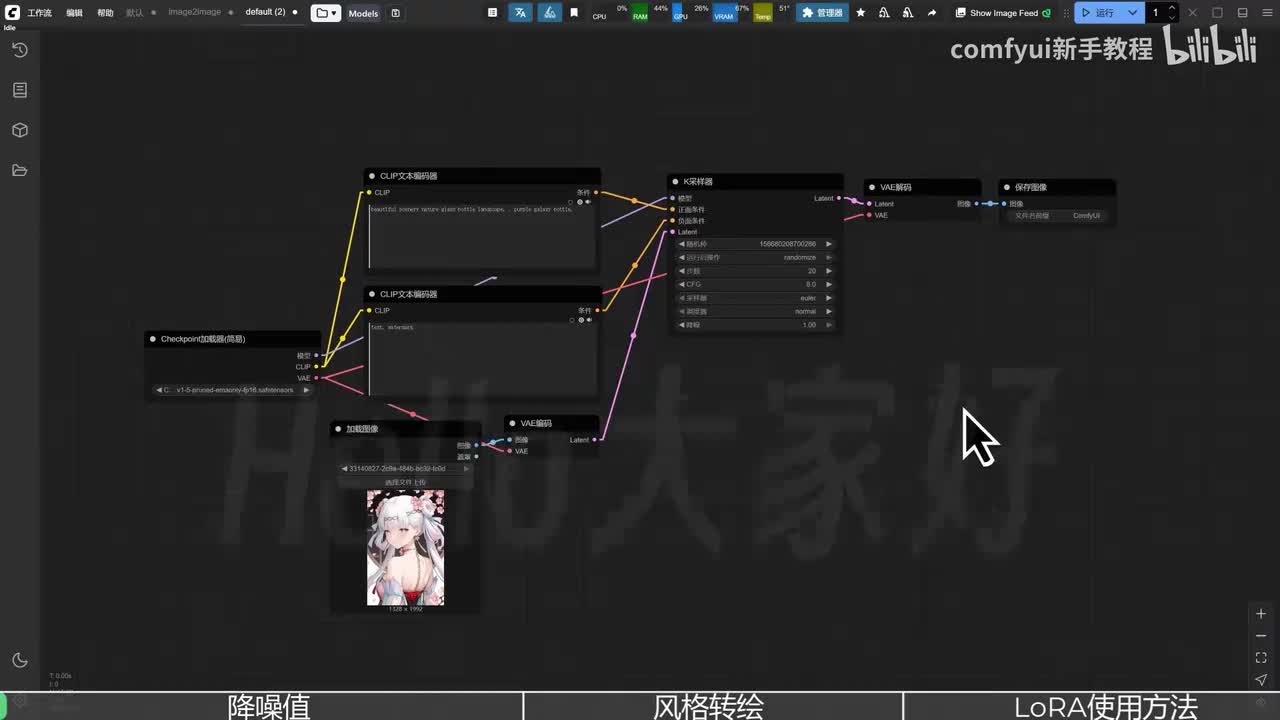Screen dimensions: 1280x720
Task: Open the run mode dropdown arrow
Action: (x=1132, y=13)
